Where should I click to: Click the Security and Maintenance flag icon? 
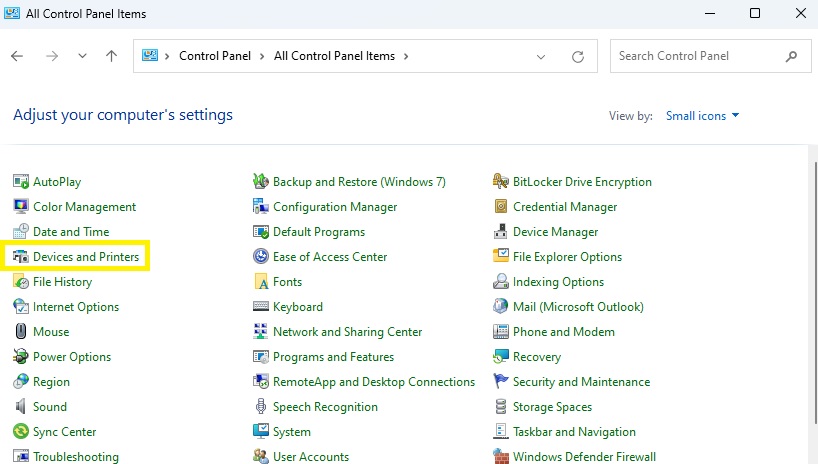[x=501, y=382]
